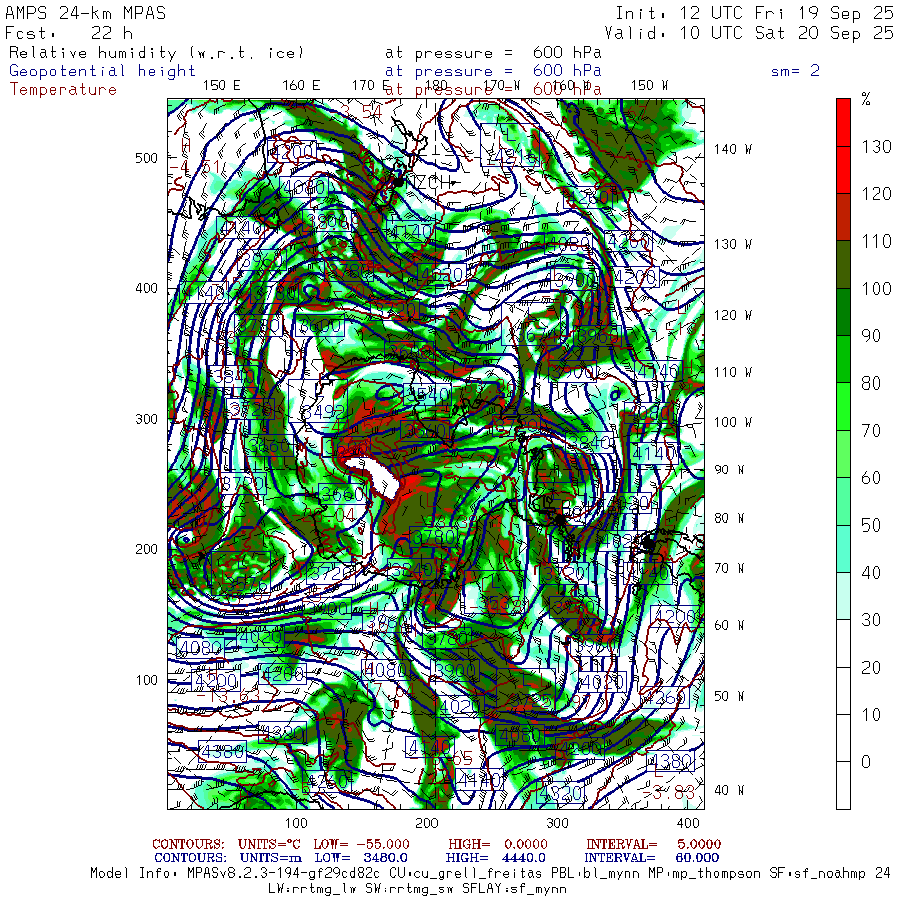Click the 'AMPS 24-km MPAS' title text
The height and width of the screenshot is (900, 900).
[86, 13]
